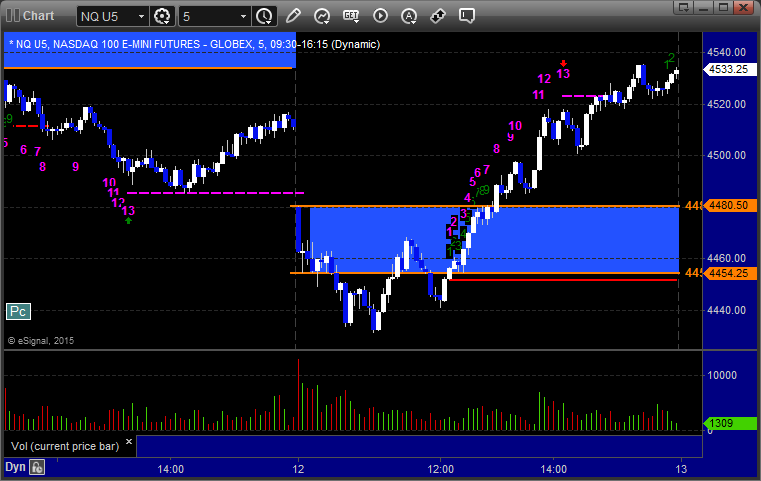761x481 pixels.
Task: Click the 4460.00 price axis label
Action: coord(727,258)
